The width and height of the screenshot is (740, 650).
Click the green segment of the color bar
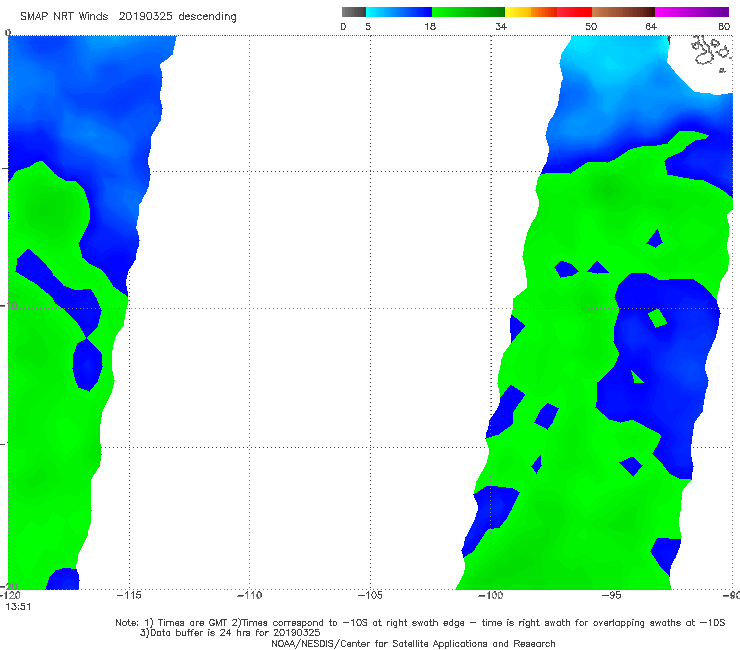coord(468,12)
